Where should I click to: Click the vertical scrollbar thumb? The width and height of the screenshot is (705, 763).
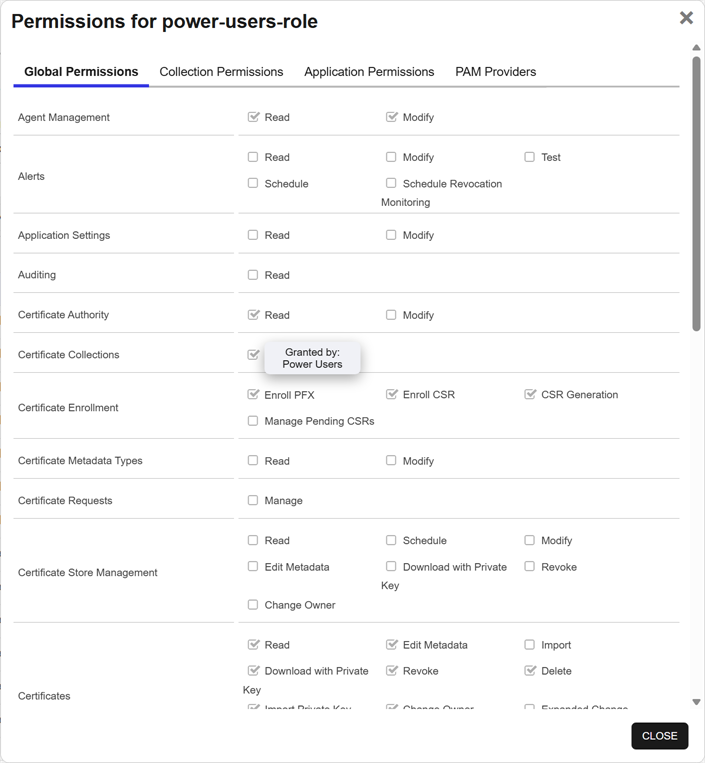(696, 194)
